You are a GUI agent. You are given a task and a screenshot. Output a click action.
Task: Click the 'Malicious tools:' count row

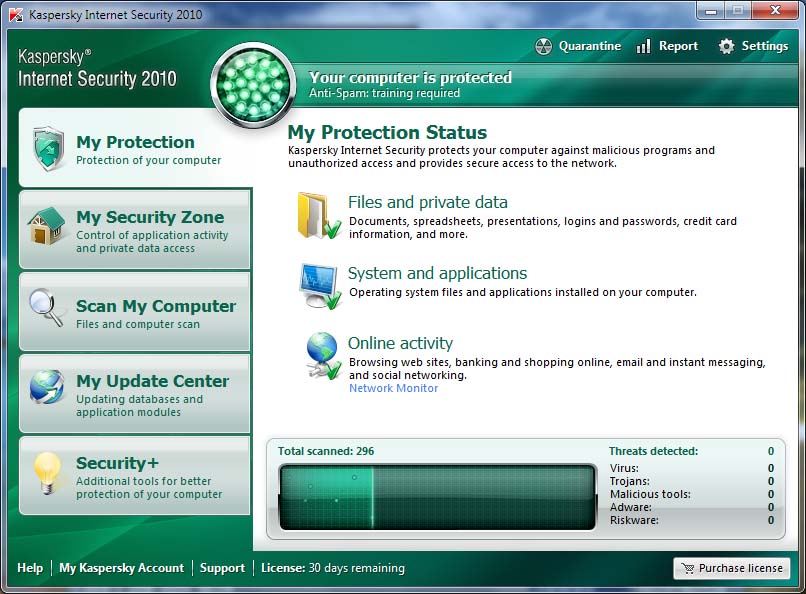692,494
